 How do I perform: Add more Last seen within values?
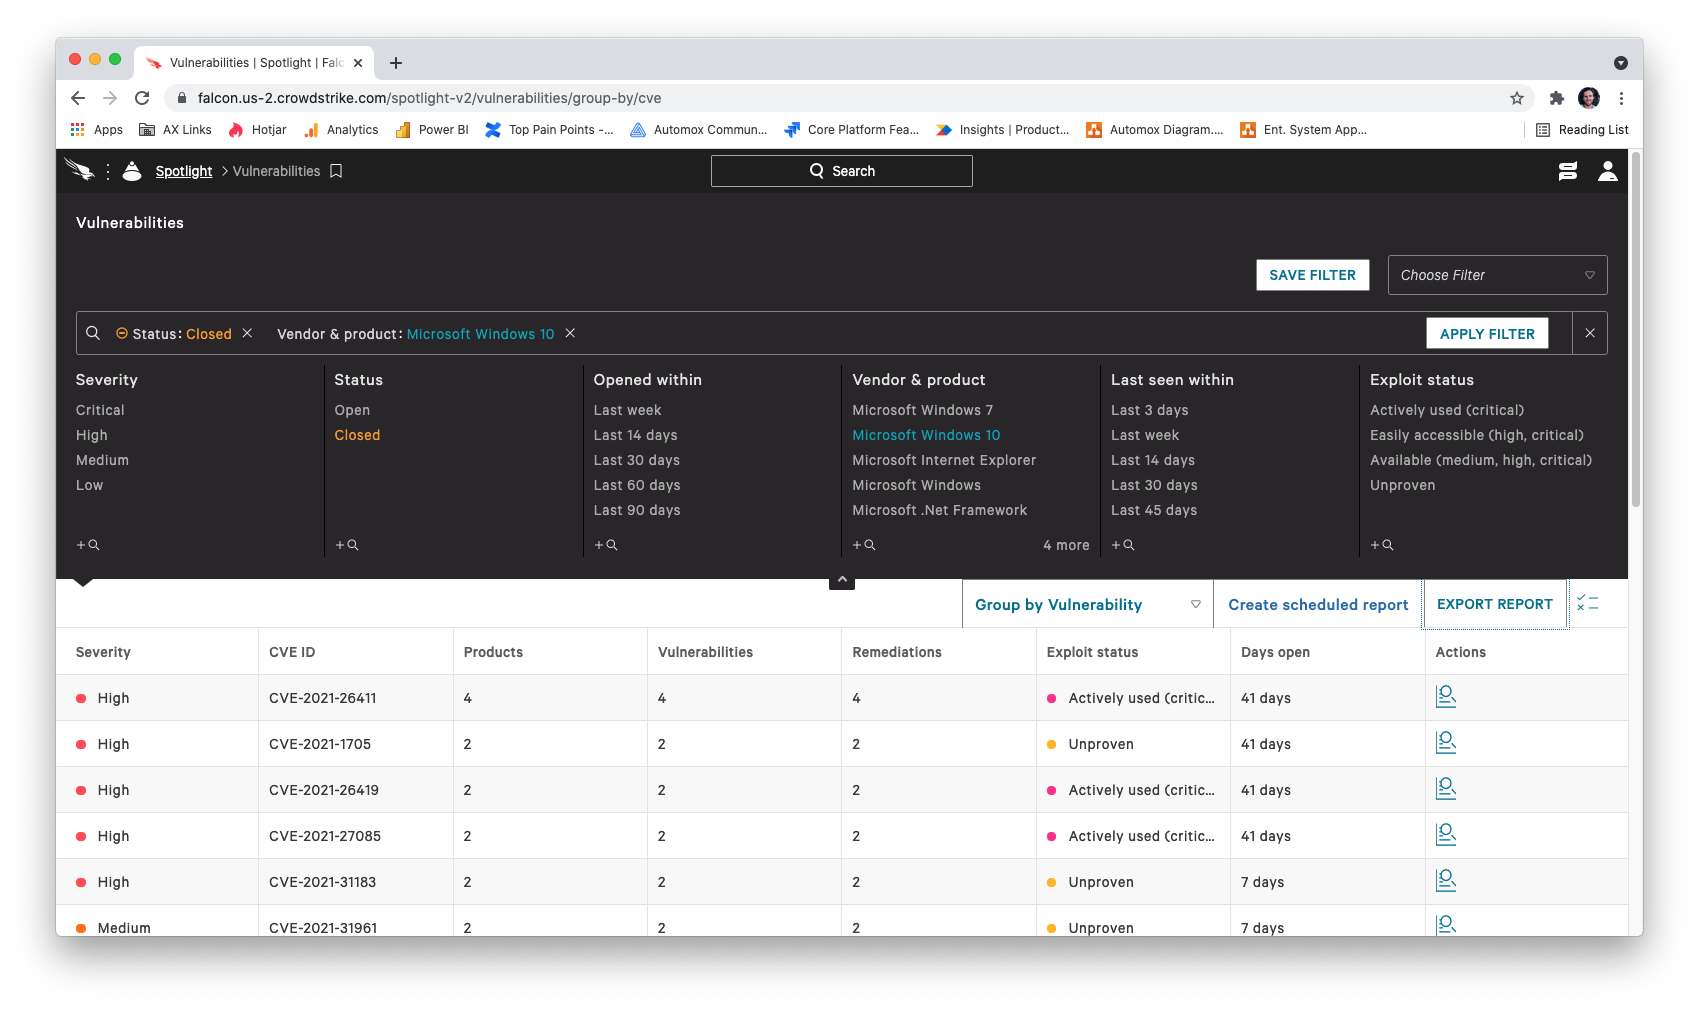(1123, 545)
